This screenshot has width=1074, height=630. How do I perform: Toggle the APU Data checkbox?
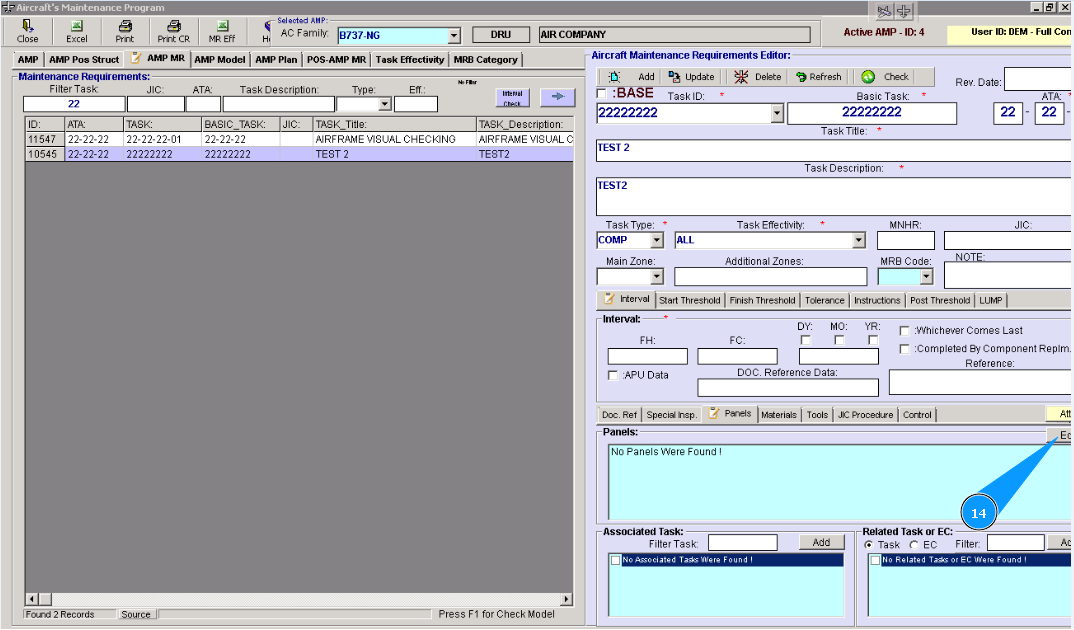coord(613,375)
